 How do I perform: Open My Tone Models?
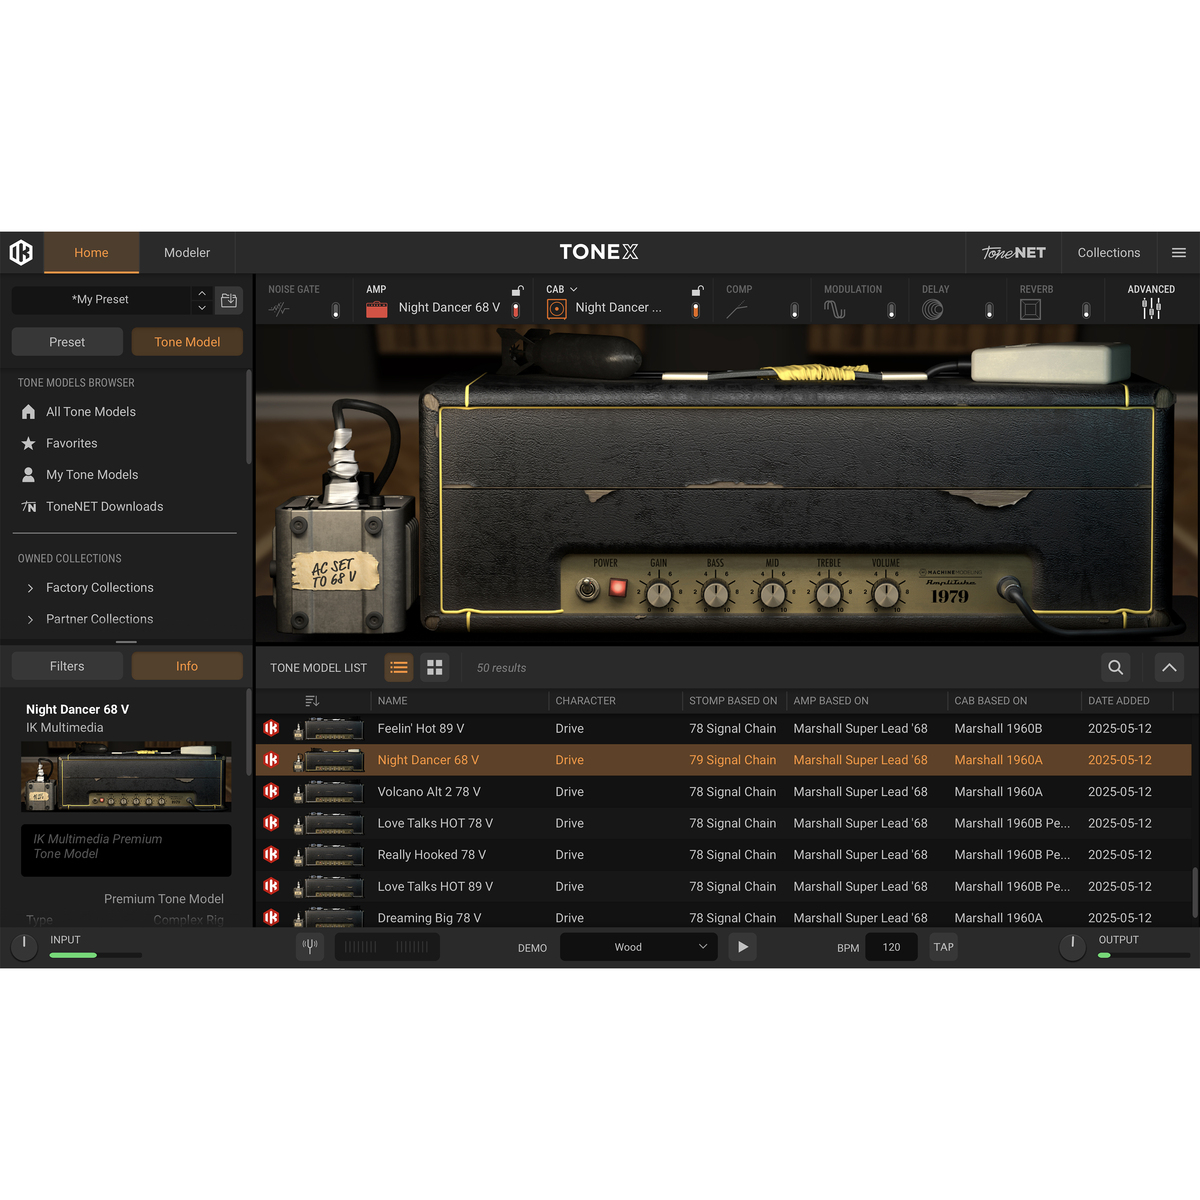tap(92, 475)
